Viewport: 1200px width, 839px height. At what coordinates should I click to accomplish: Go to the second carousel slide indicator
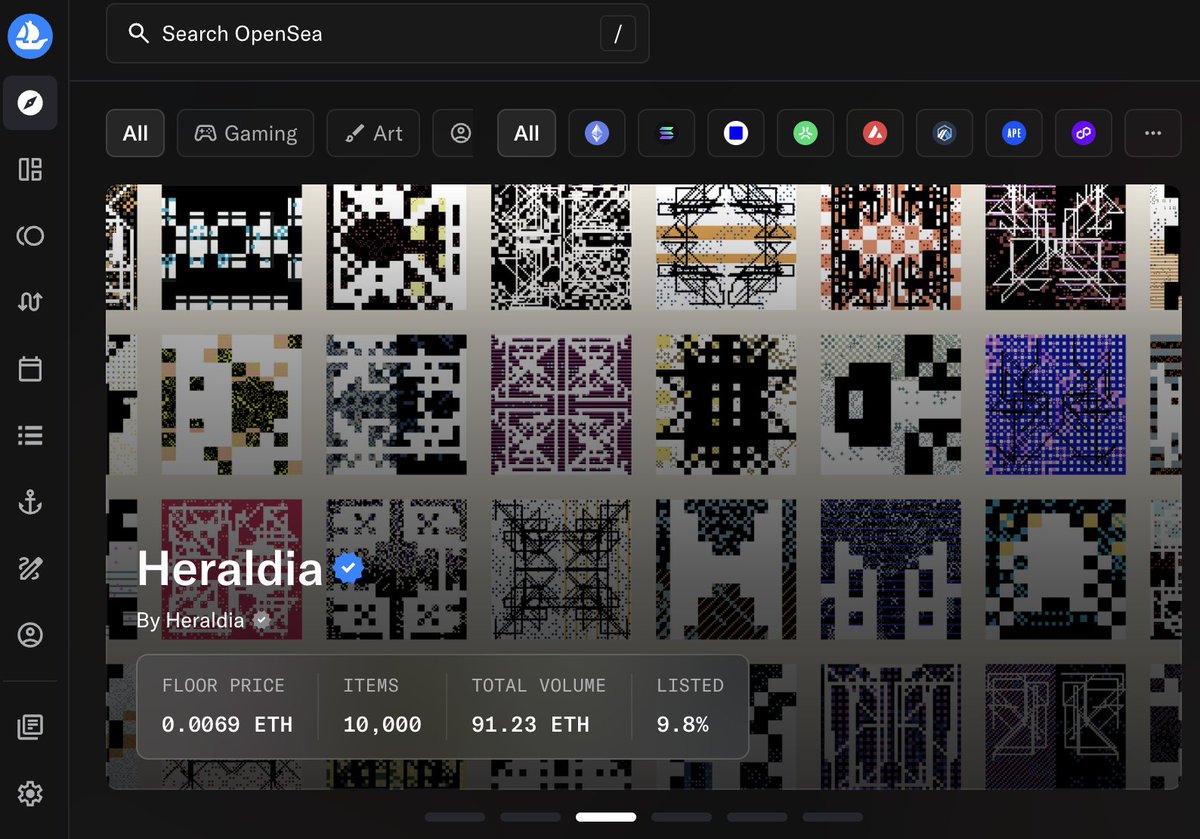[x=530, y=817]
